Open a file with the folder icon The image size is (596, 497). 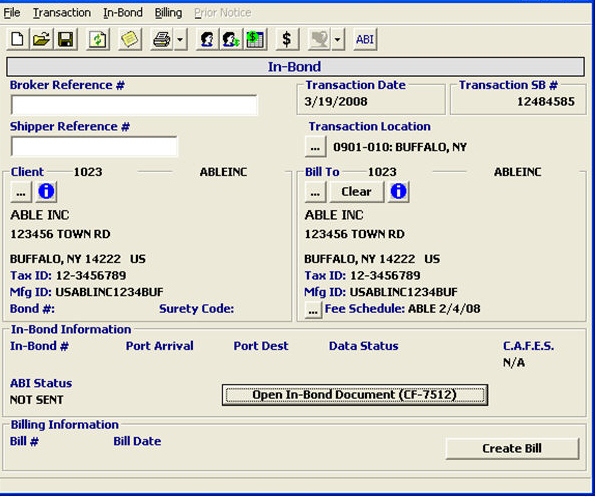point(41,39)
